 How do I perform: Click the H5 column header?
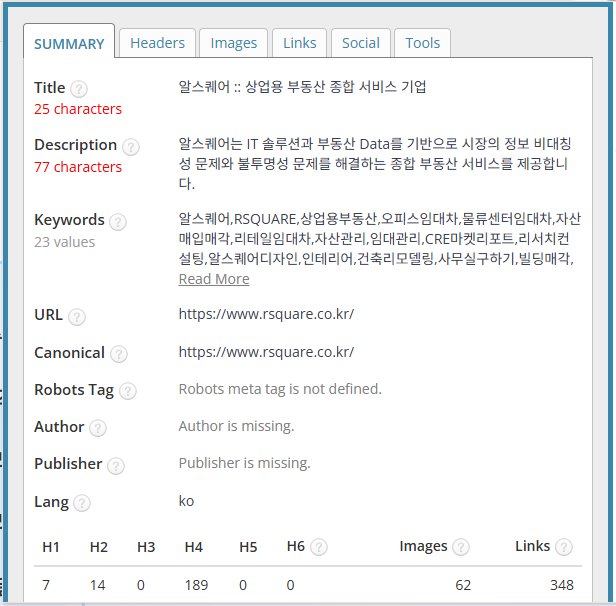(x=248, y=547)
